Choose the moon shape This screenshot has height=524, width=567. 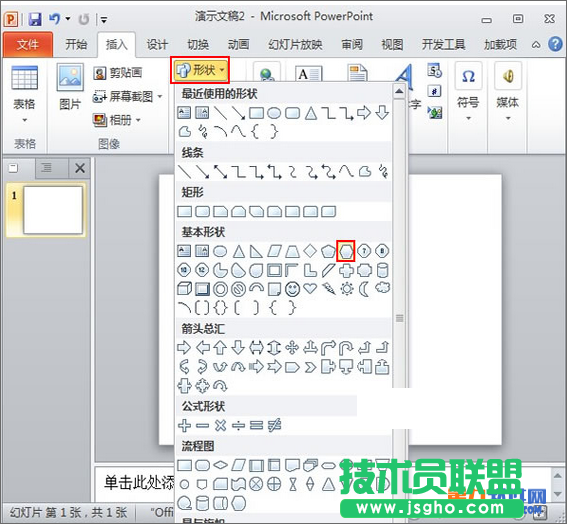point(364,289)
